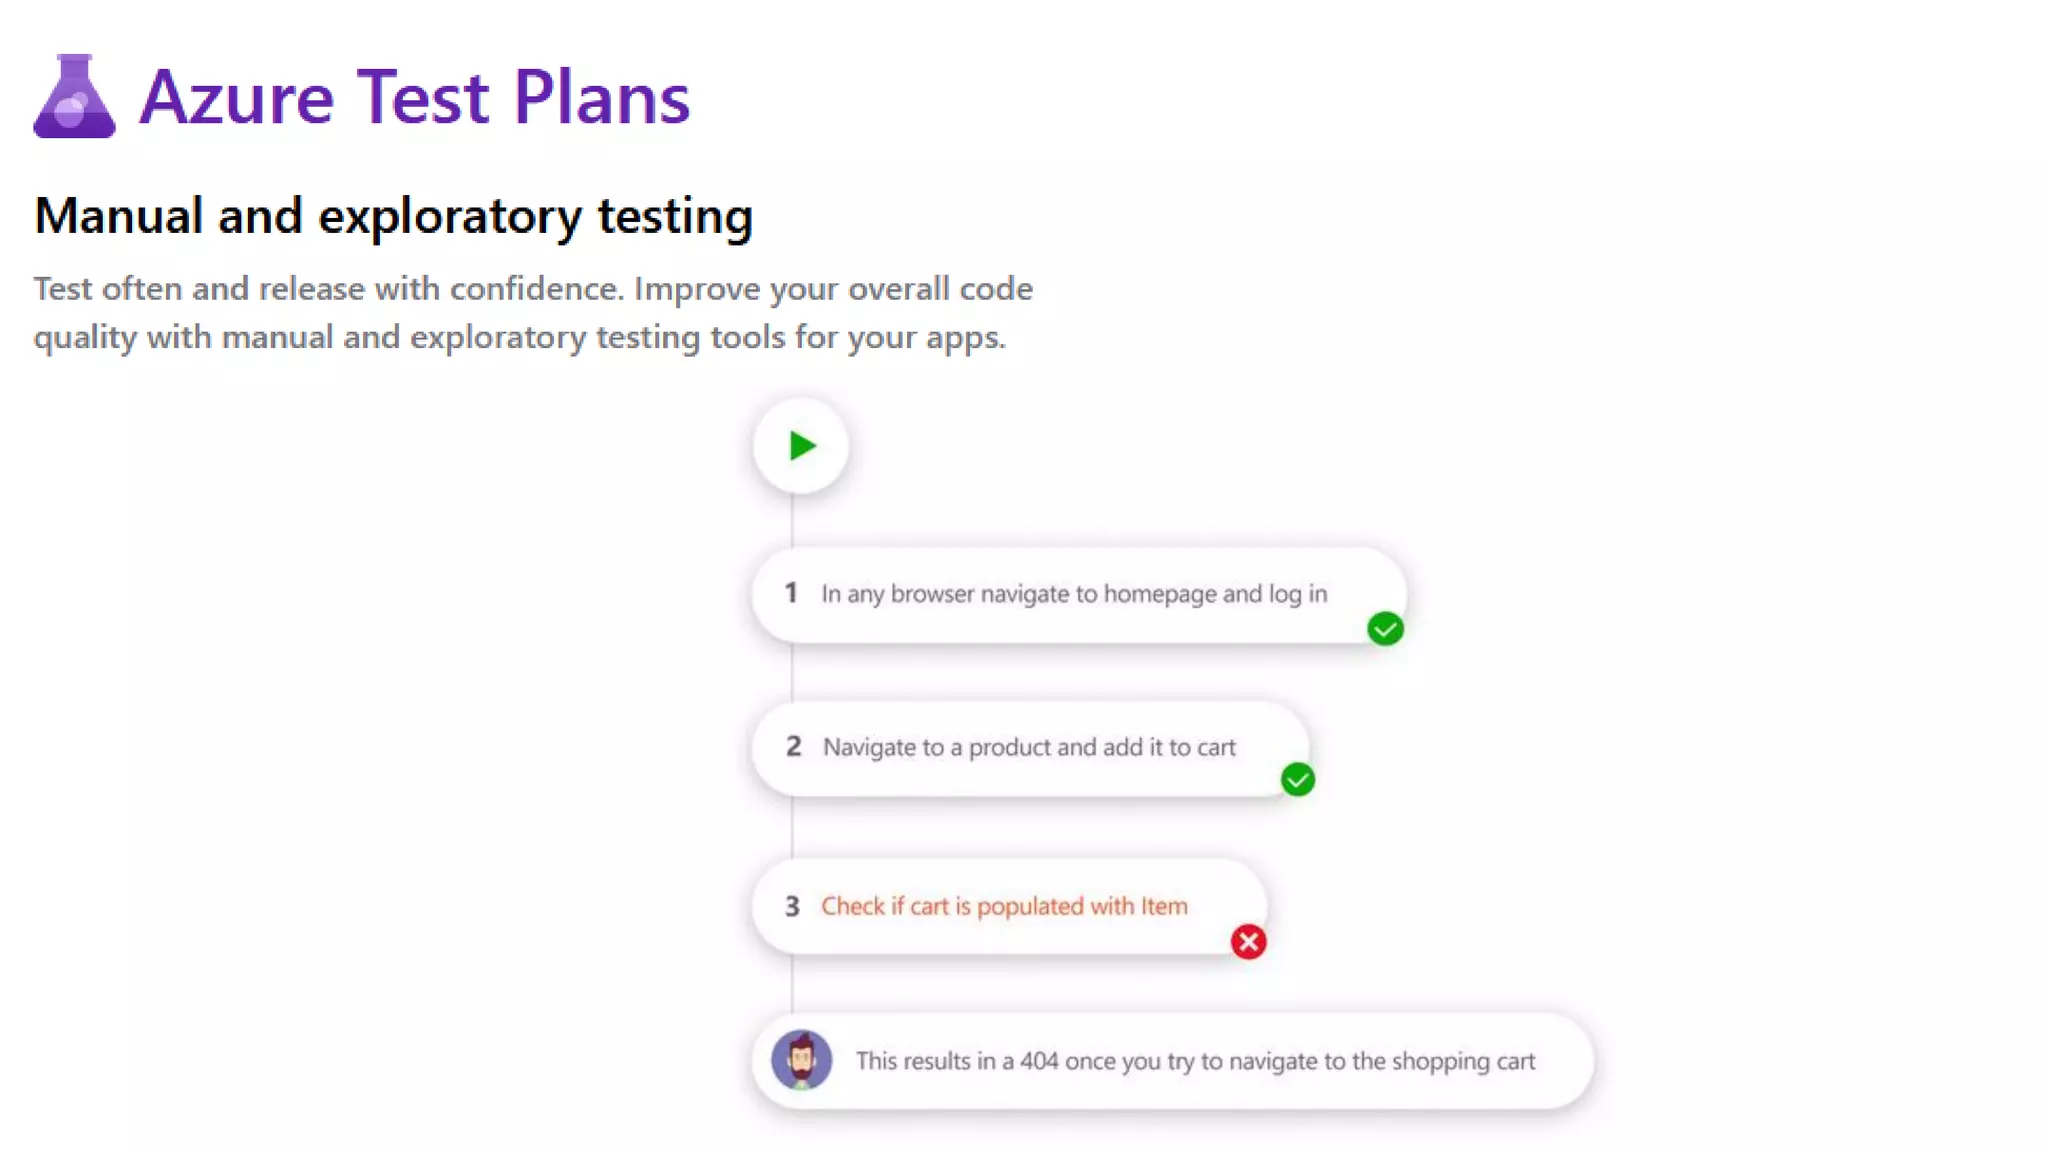Click the green checkmark on step 2

point(1298,779)
